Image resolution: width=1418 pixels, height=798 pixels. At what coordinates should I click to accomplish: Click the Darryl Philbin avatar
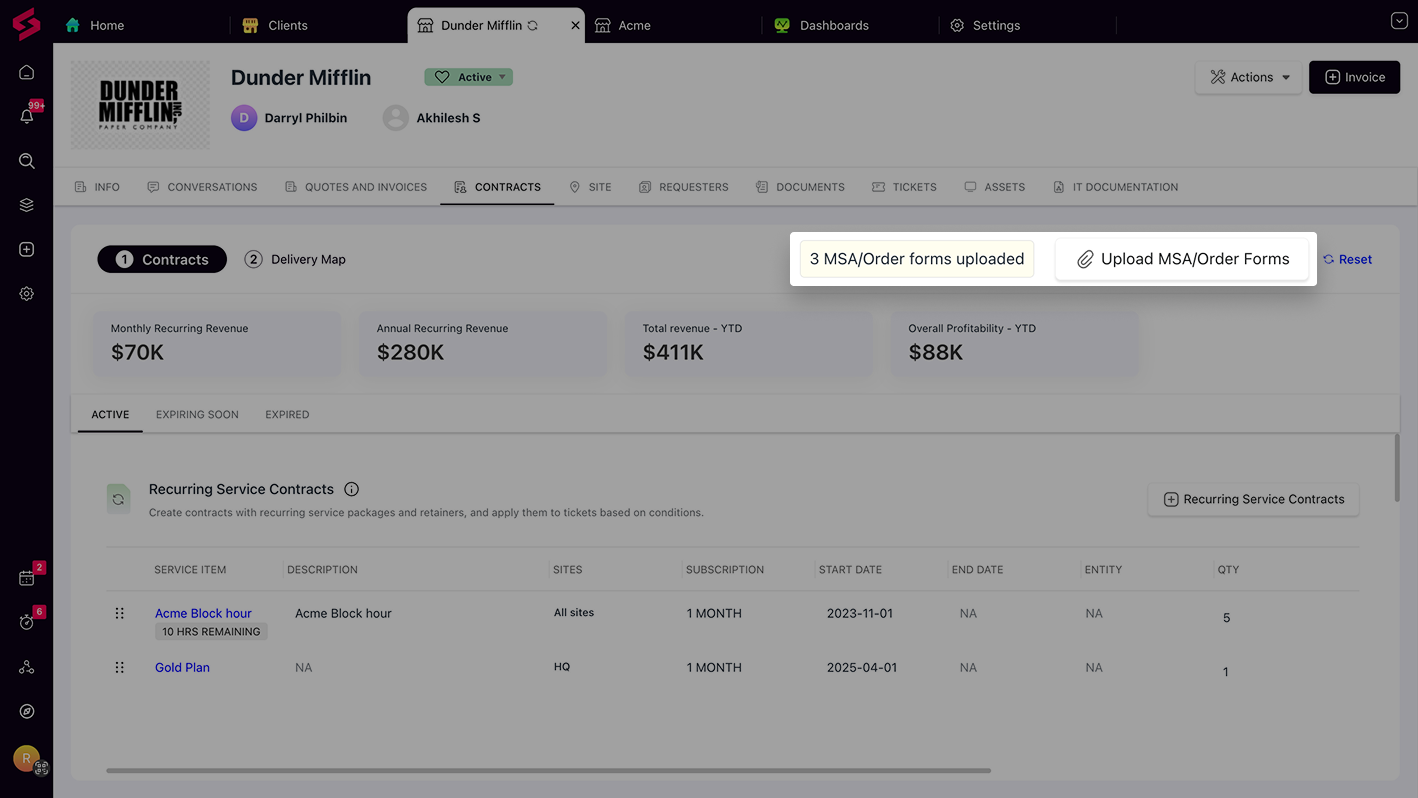click(x=244, y=118)
